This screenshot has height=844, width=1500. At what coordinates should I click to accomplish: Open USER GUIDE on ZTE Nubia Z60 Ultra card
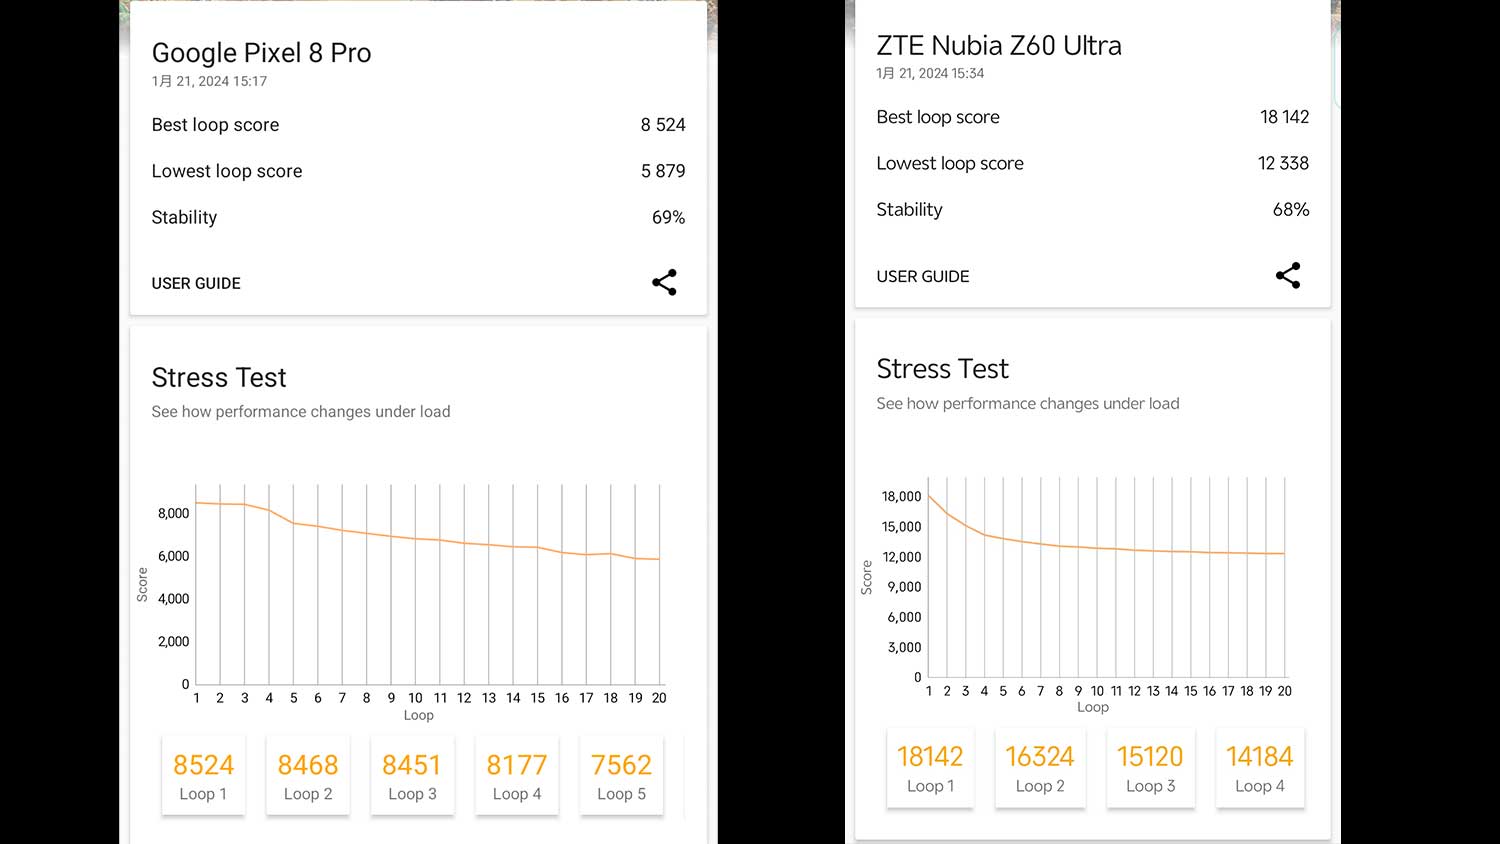click(x=923, y=276)
